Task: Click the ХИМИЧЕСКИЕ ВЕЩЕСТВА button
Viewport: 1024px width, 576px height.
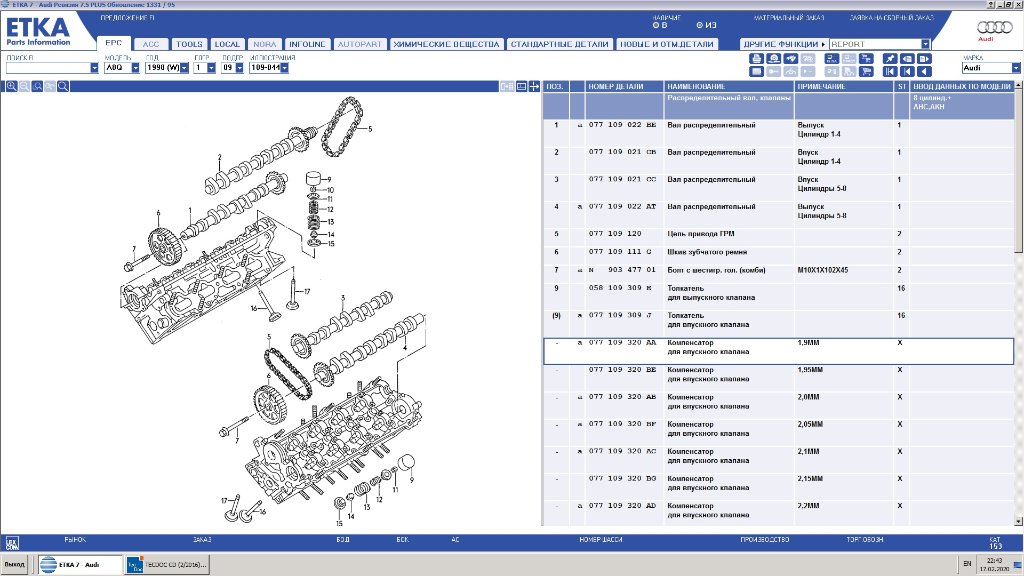Action: point(445,45)
